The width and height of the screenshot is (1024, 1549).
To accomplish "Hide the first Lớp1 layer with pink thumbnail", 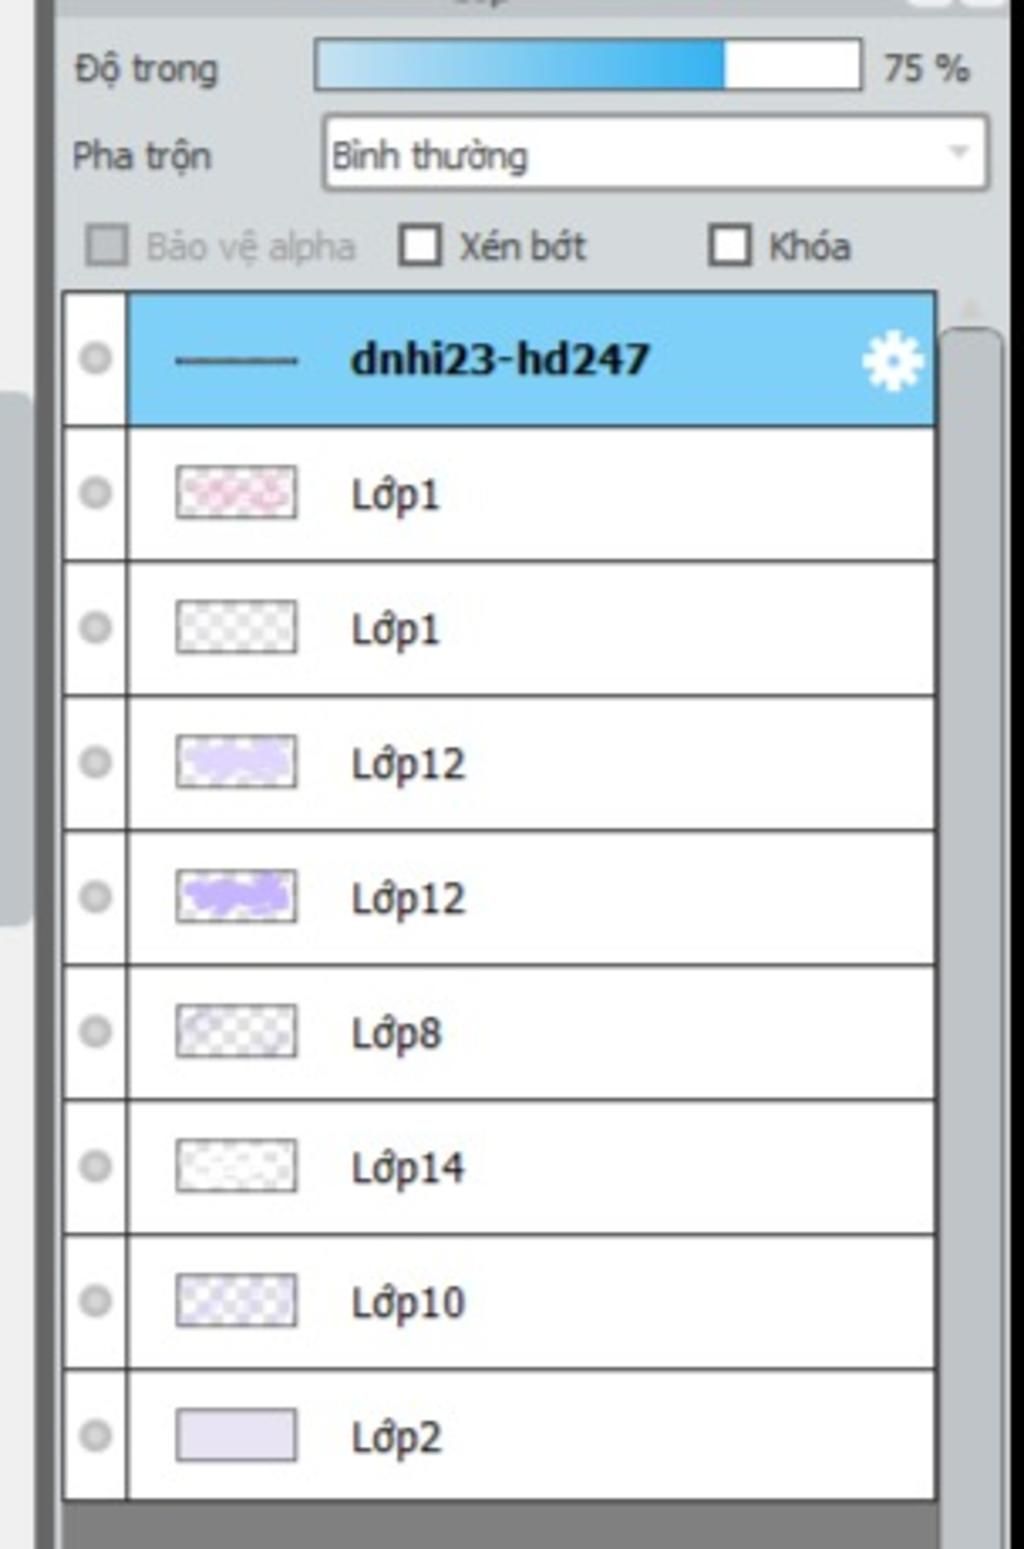I will [x=95, y=493].
